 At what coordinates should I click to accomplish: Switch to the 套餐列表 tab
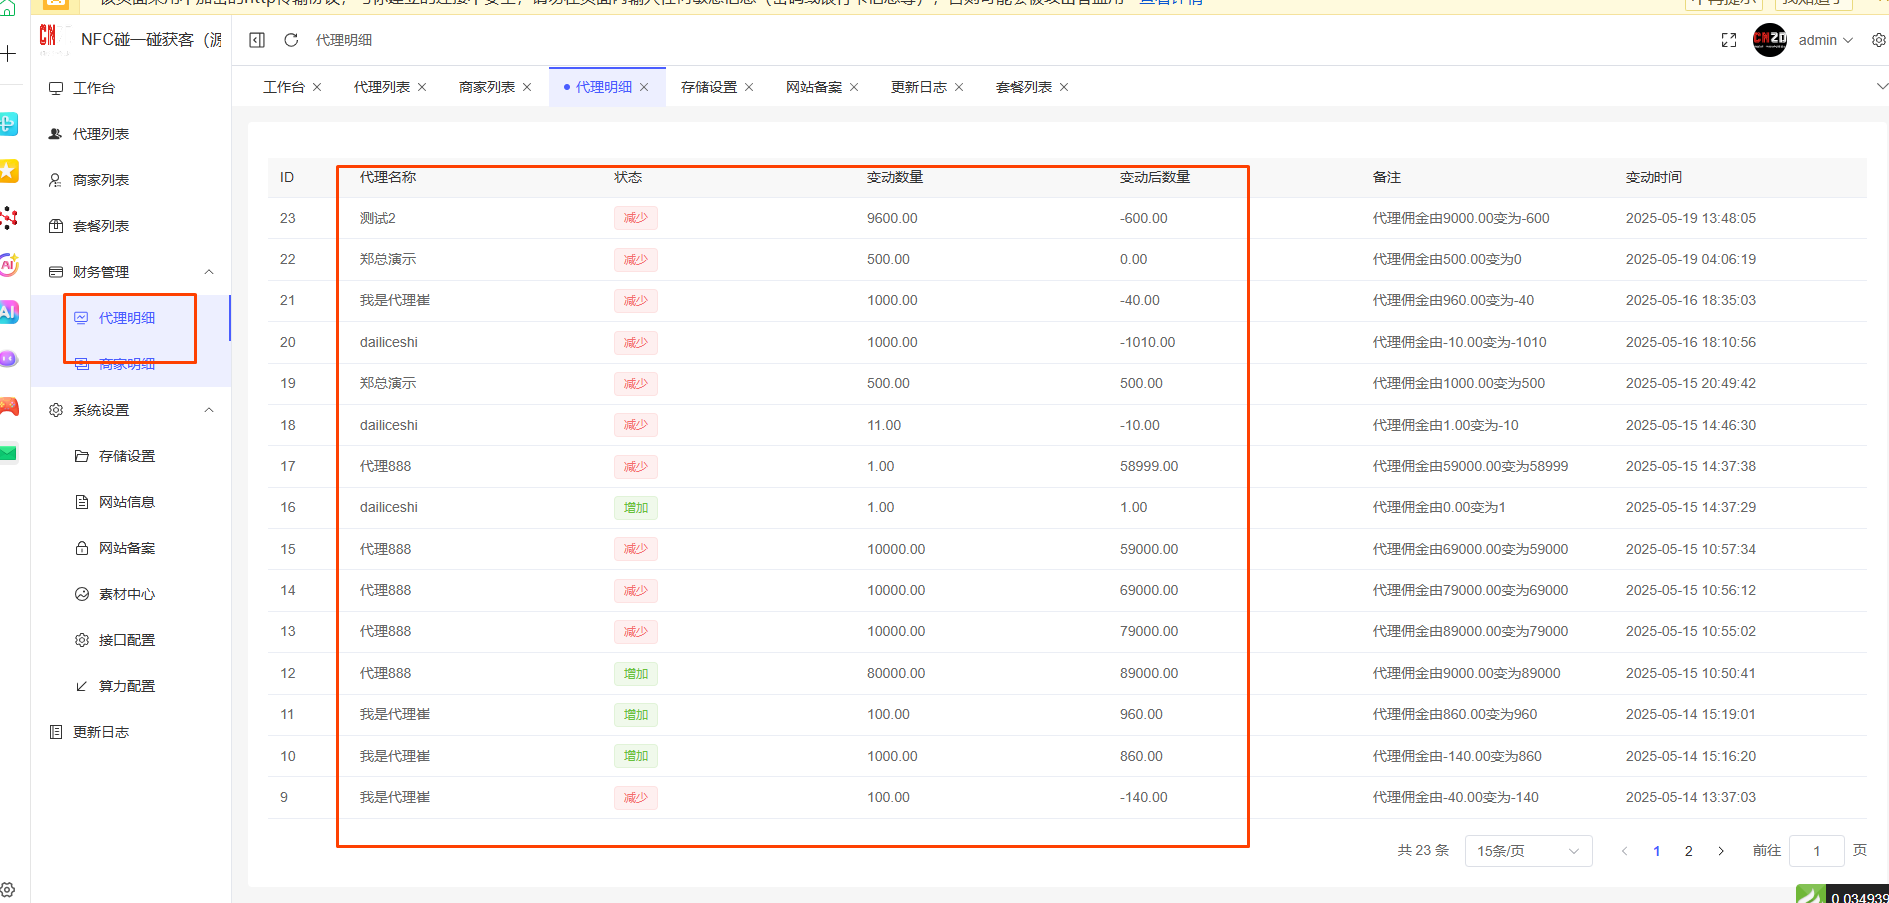pyautogui.click(x=1023, y=87)
